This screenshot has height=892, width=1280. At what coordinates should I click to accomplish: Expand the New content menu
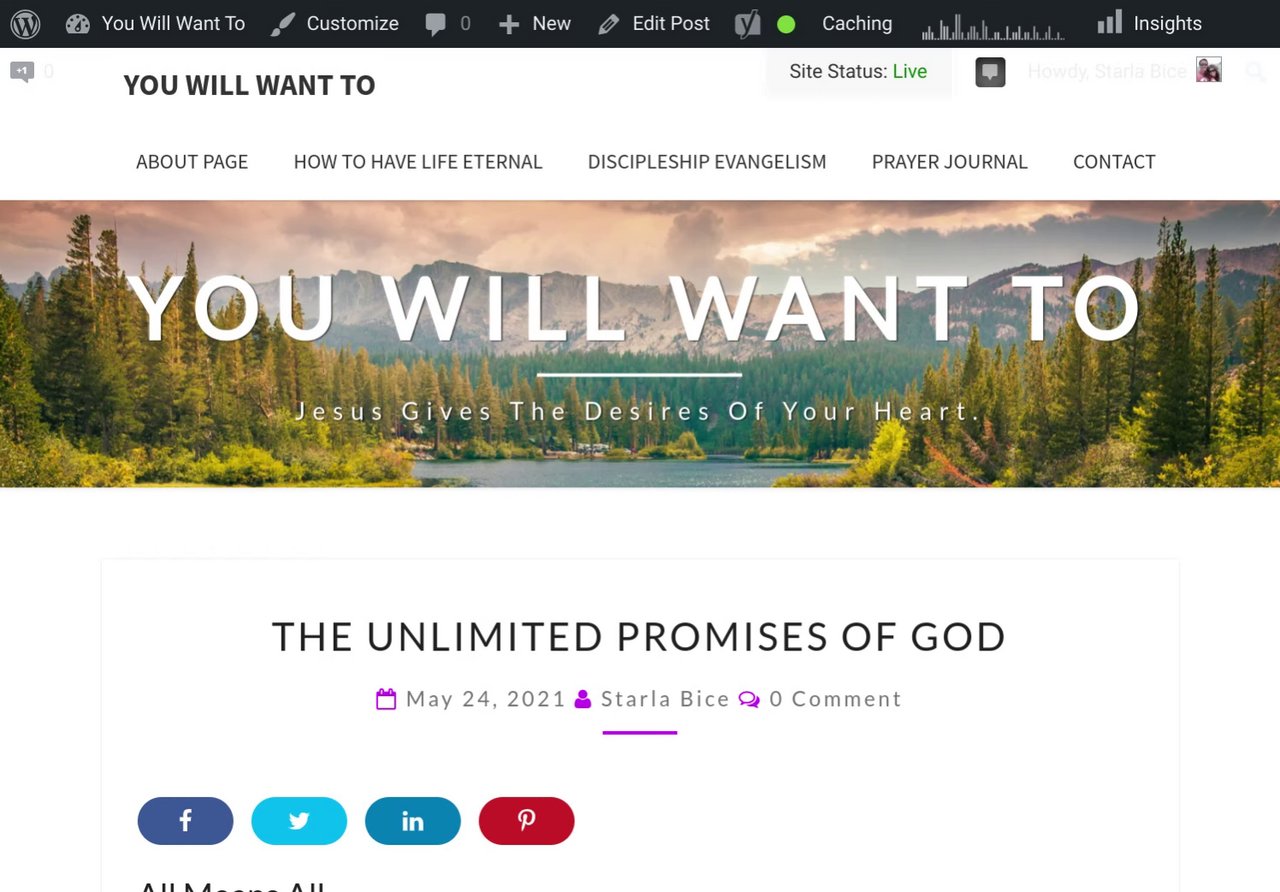point(535,24)
